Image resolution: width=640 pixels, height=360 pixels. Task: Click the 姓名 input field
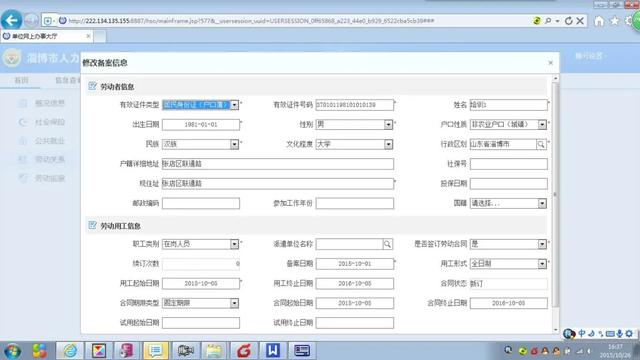click(x=509, y=105)
